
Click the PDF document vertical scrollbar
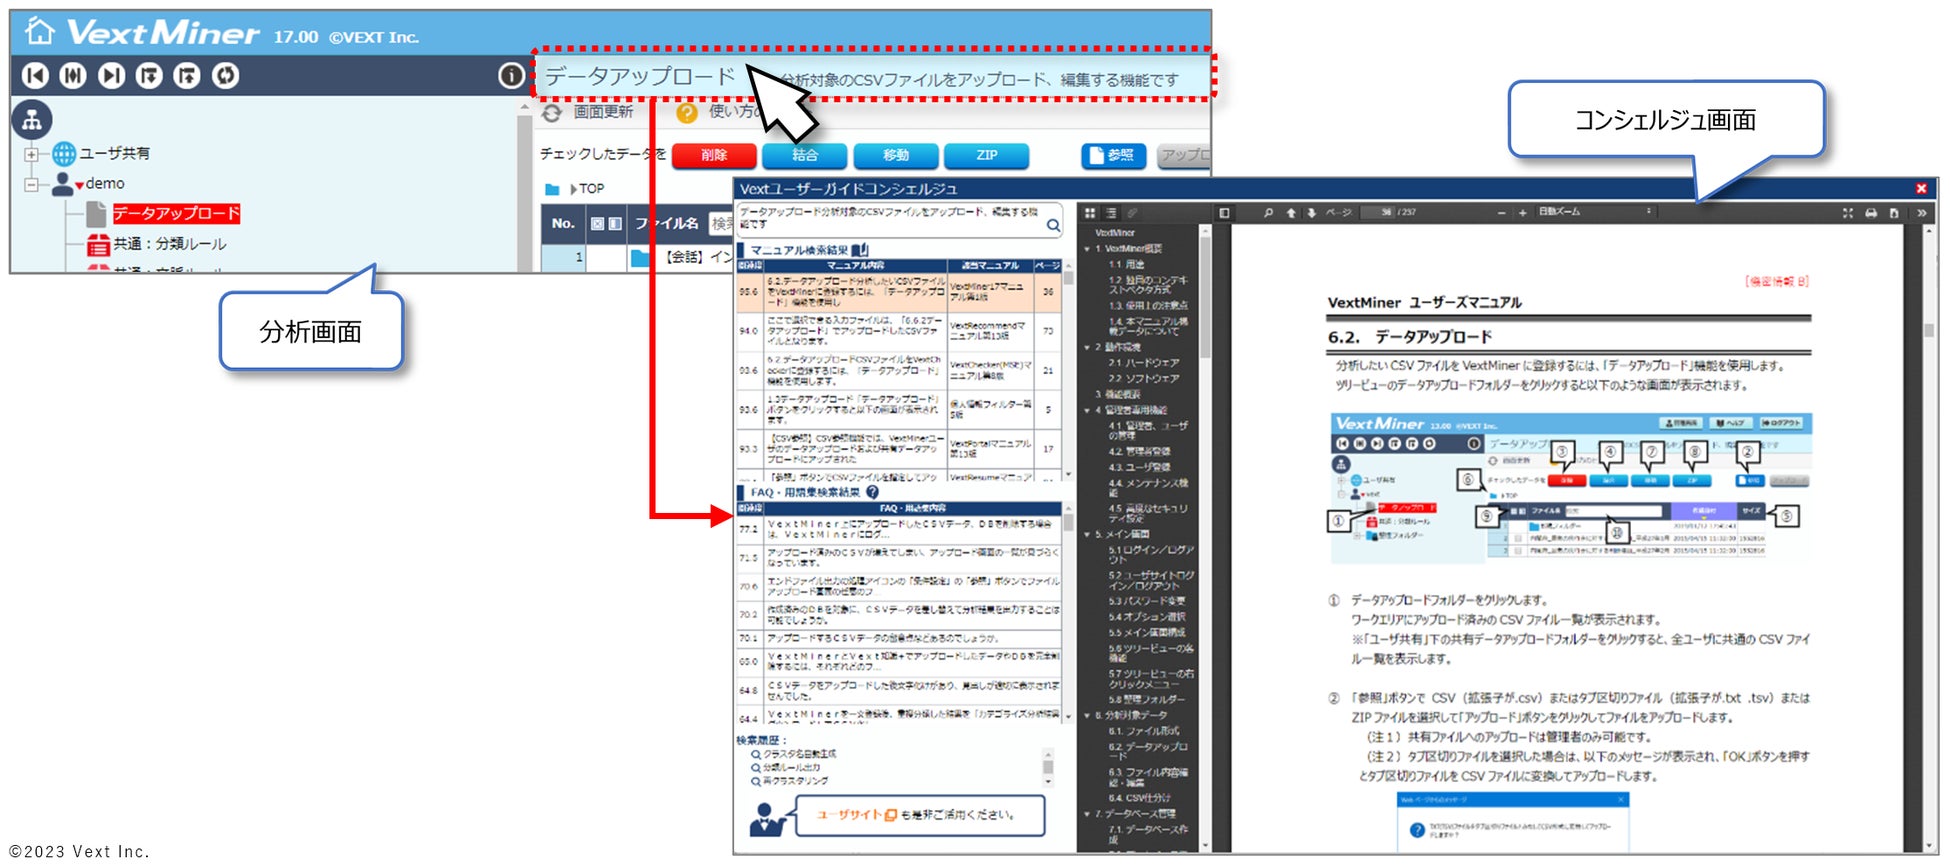(x=1929, y=538)
